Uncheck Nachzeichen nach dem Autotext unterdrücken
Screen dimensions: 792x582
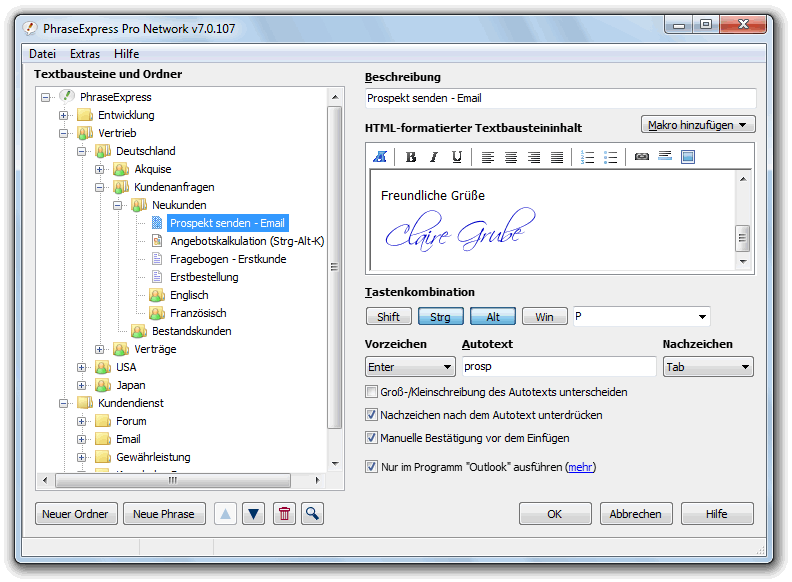pos(371,415)
